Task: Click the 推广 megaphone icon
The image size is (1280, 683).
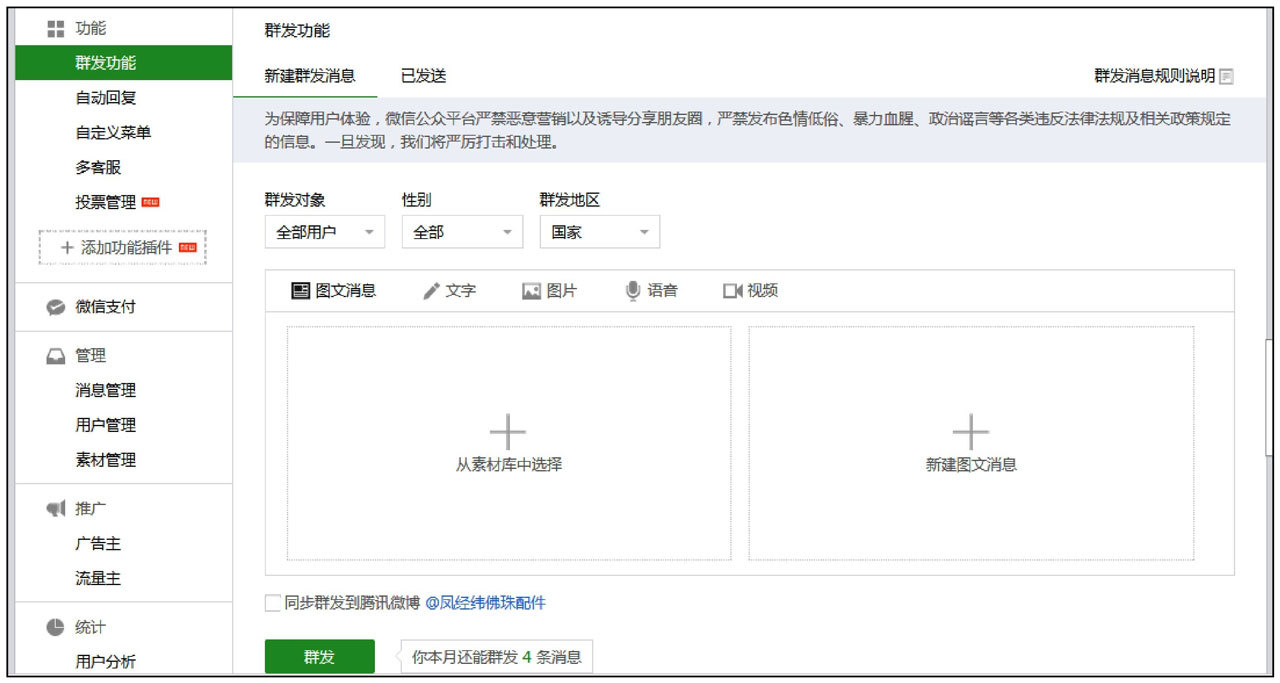Action: tap(56, 509)
